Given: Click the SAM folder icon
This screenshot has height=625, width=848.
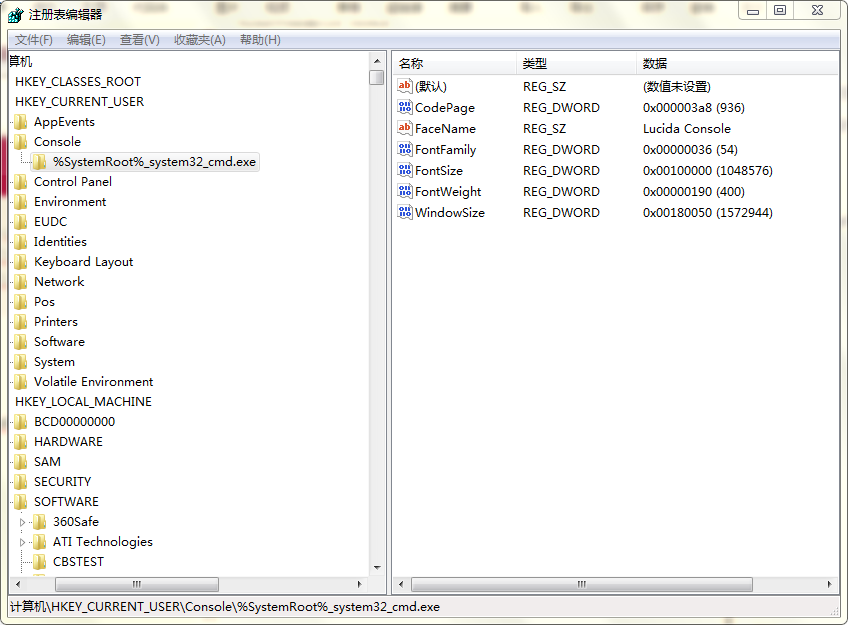Looking at the screenshot, I should [21, 462].
